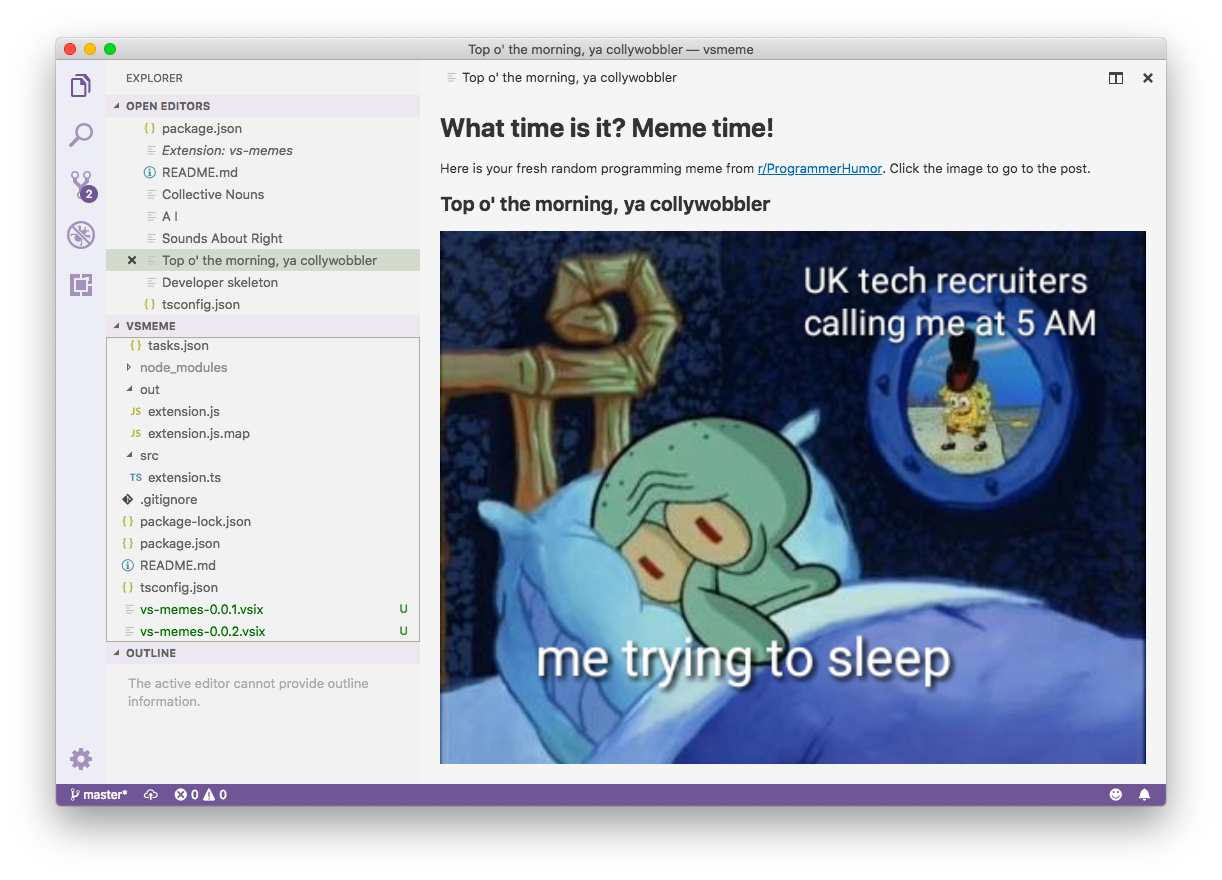This screenshot has width=1222, height=880.
Task: Select vs-memes-0.0.2.vsix file
Action: [x=263, y=631]
